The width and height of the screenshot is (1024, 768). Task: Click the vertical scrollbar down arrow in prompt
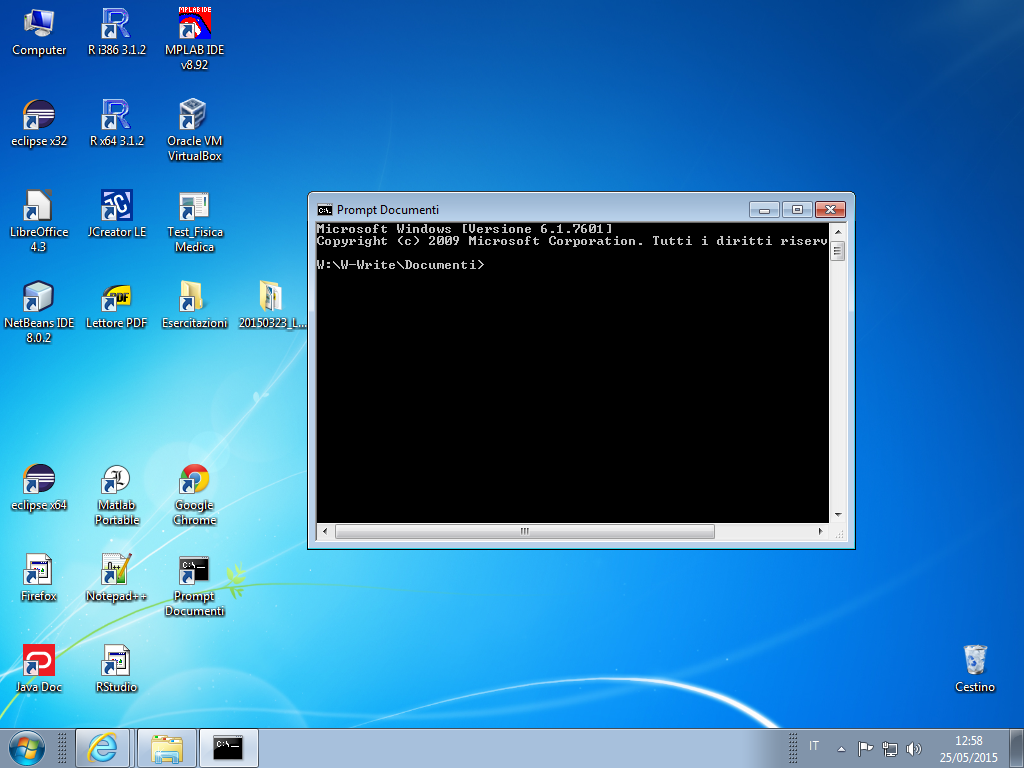point(838,515)
